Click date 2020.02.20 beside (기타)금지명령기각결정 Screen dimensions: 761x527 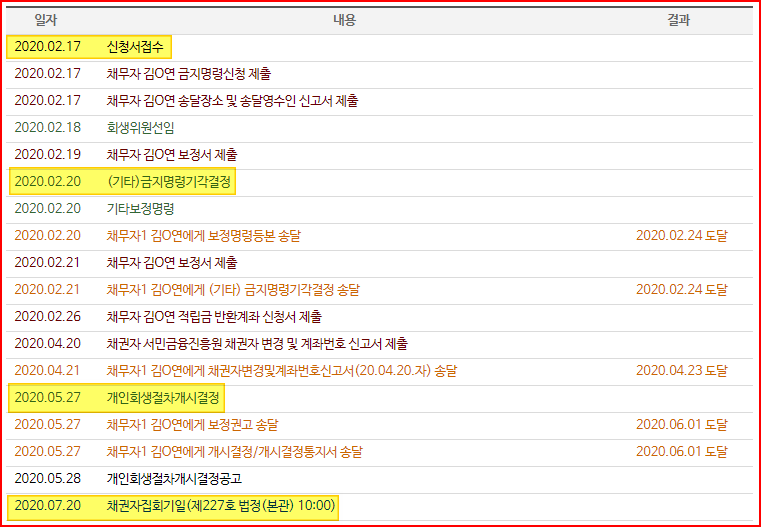[48, 181]
